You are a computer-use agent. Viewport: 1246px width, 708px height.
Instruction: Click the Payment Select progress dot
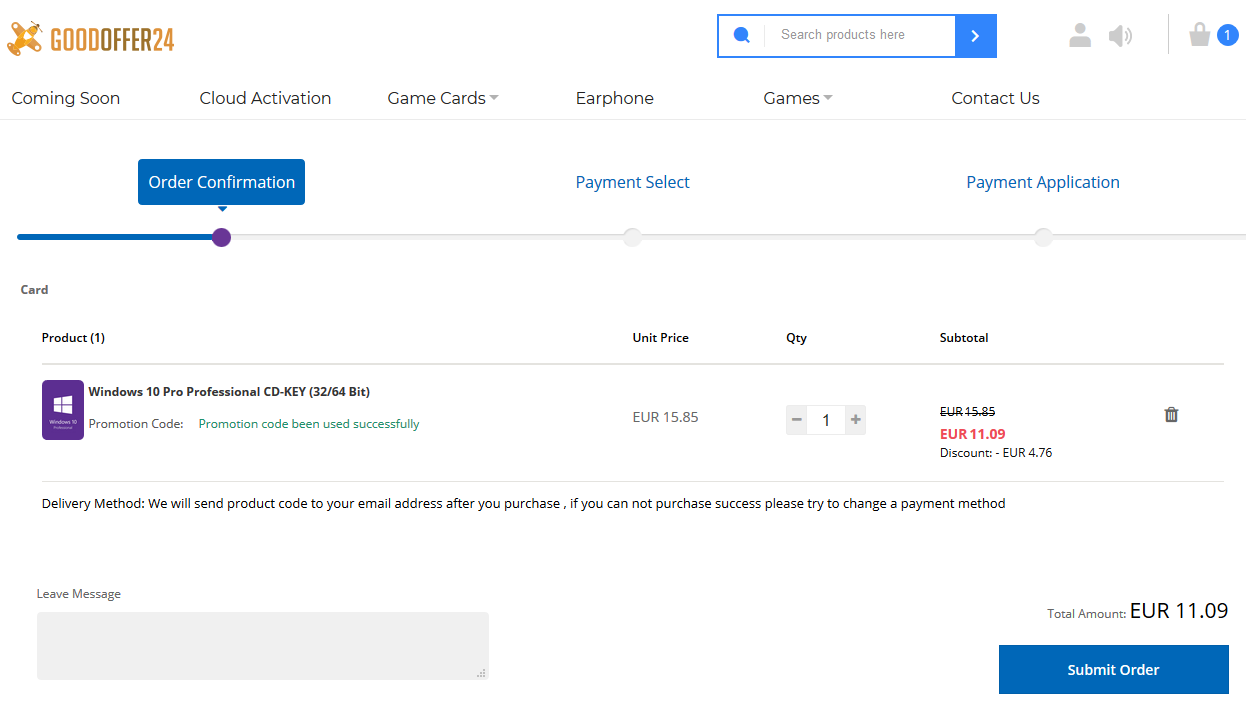point(632,237)
